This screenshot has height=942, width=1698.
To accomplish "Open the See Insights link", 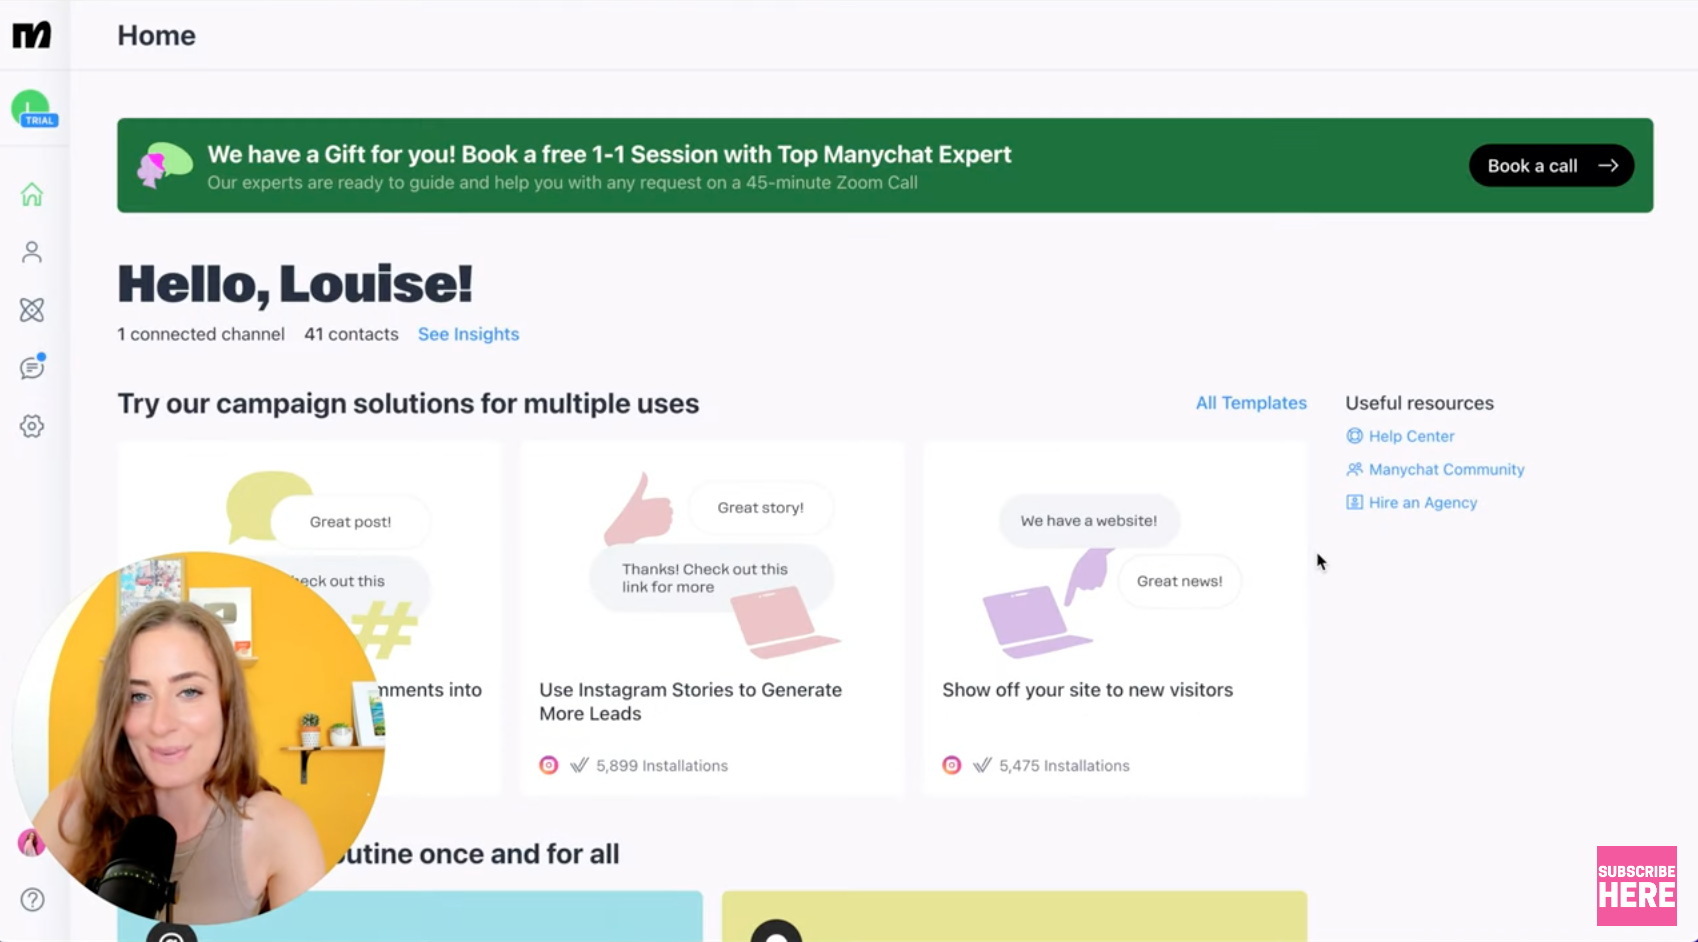I will tap(468, 334).
